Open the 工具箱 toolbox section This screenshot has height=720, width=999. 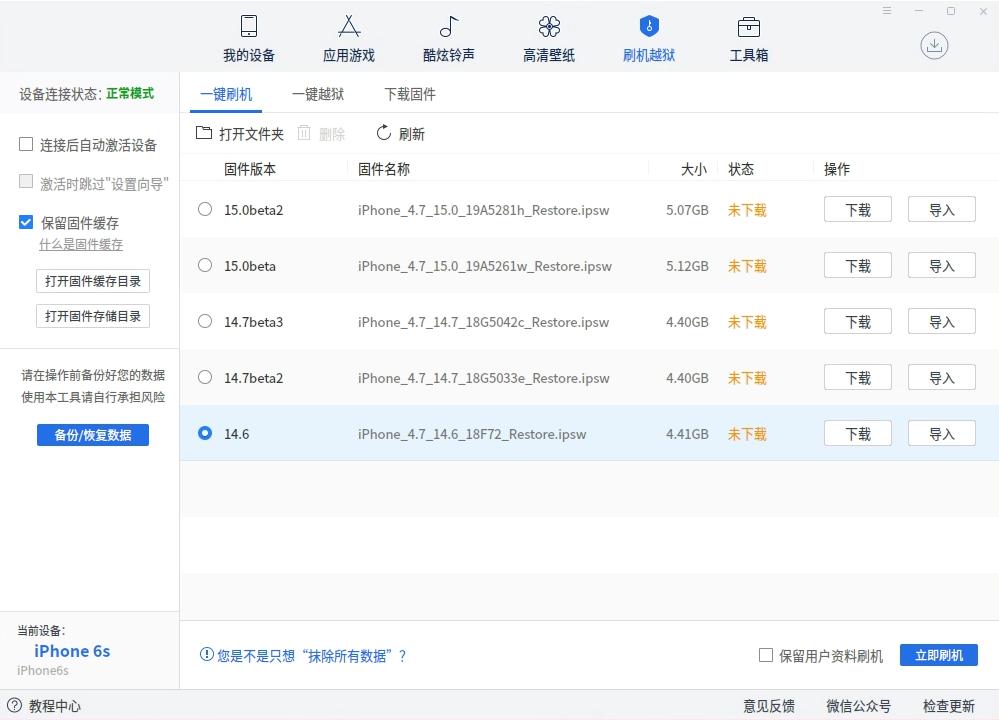point(748,37)
